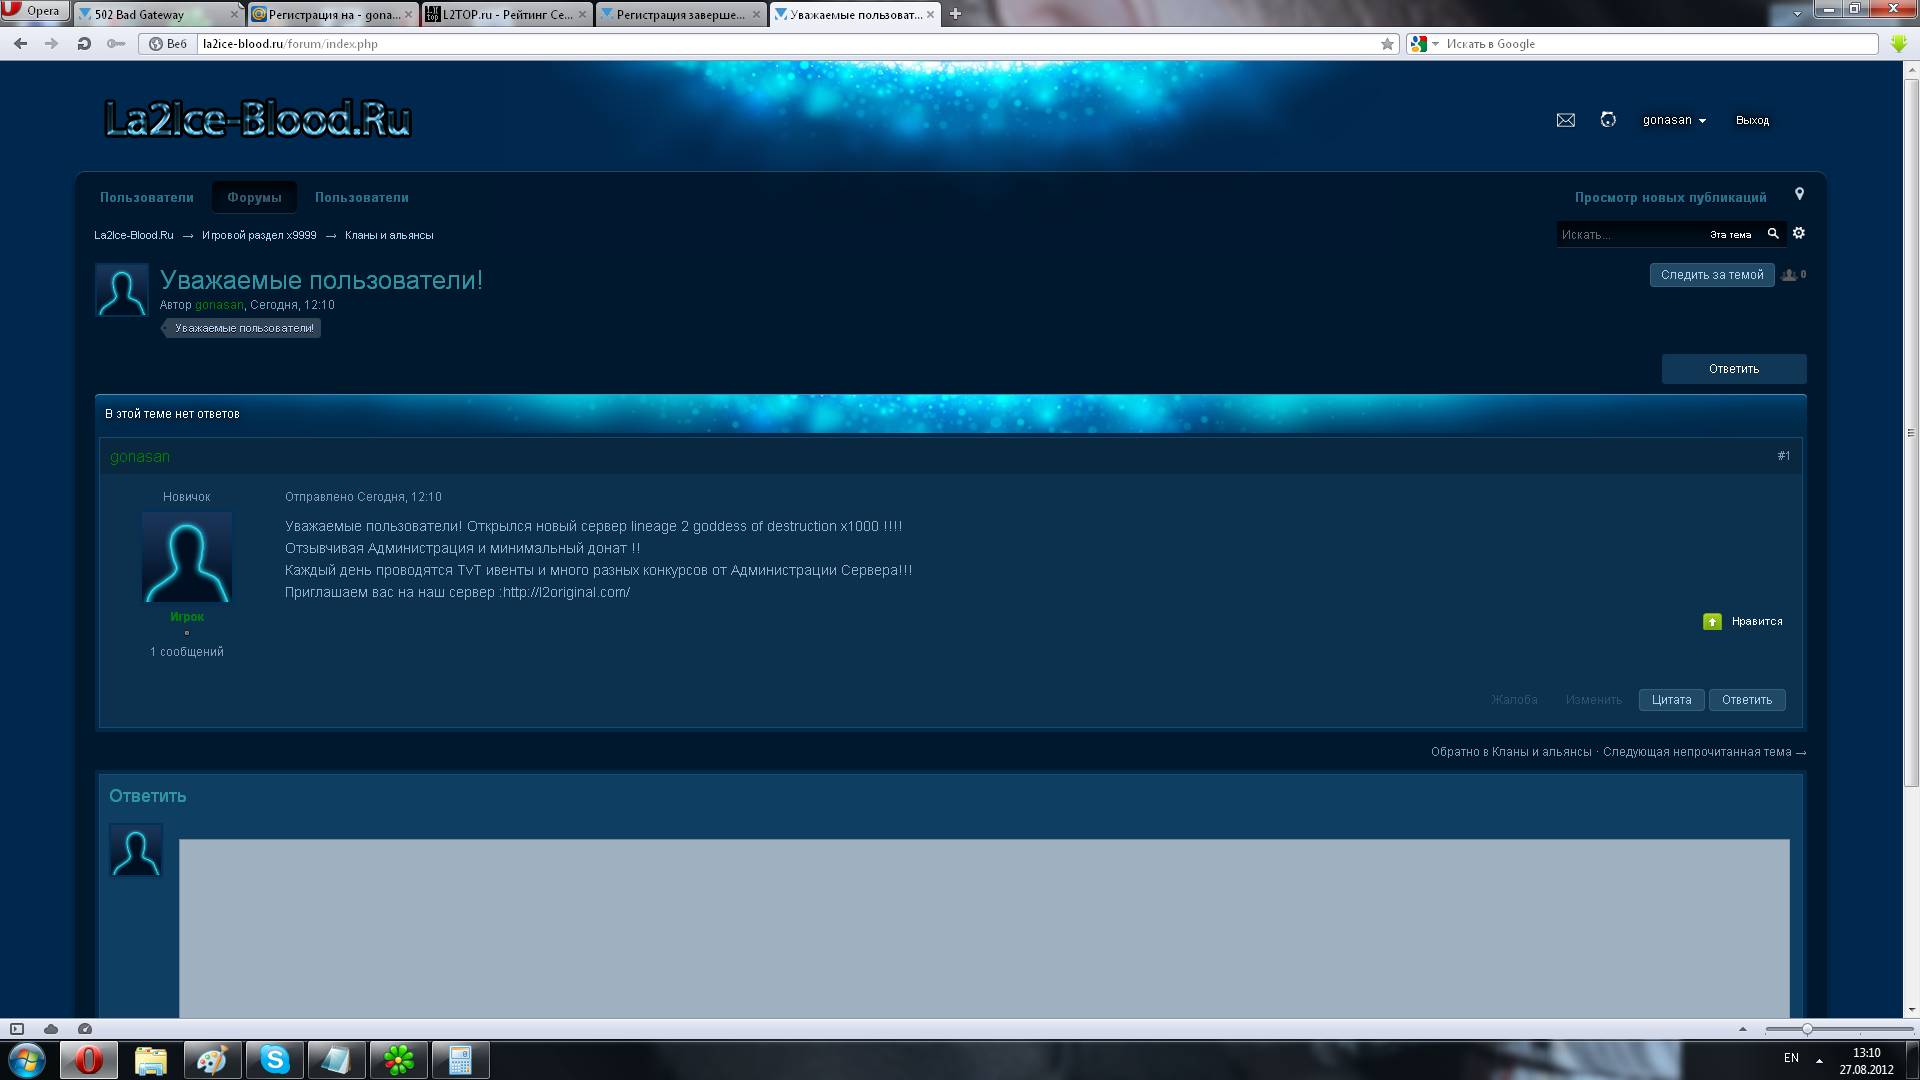Viewport: 1920px width, 1080px height.
Task: Switch to the L2TOP.ru browser tab
Action: point(506,14)
